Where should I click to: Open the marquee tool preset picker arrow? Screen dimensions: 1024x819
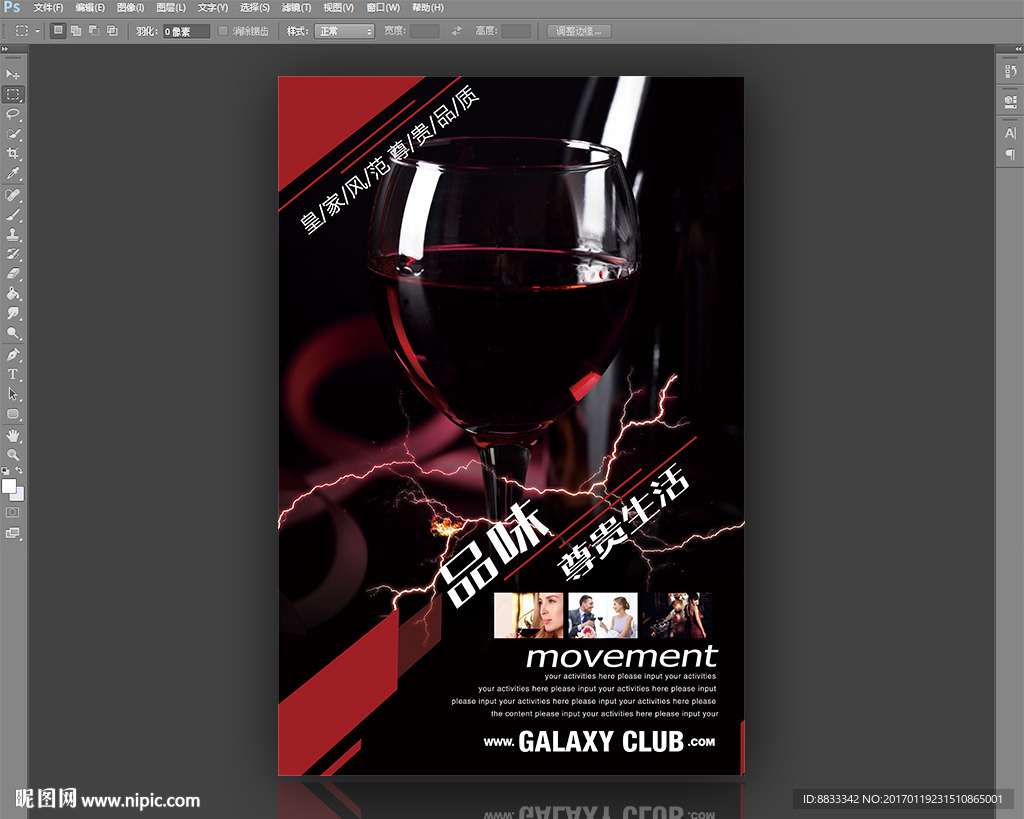pyautogui.click(x=37, y=31)
